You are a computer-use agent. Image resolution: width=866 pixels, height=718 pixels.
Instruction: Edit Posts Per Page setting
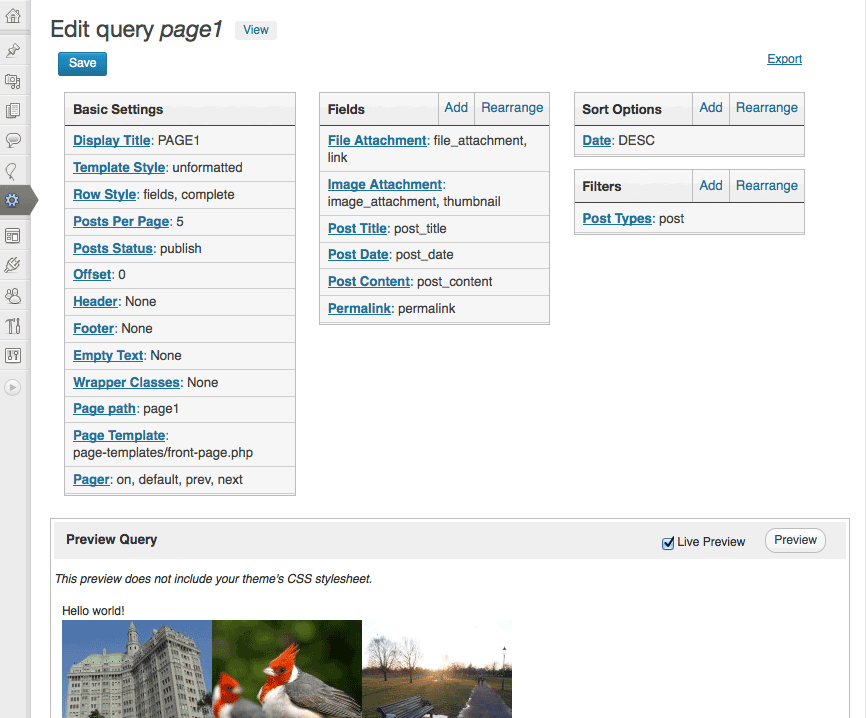point(121,221)
